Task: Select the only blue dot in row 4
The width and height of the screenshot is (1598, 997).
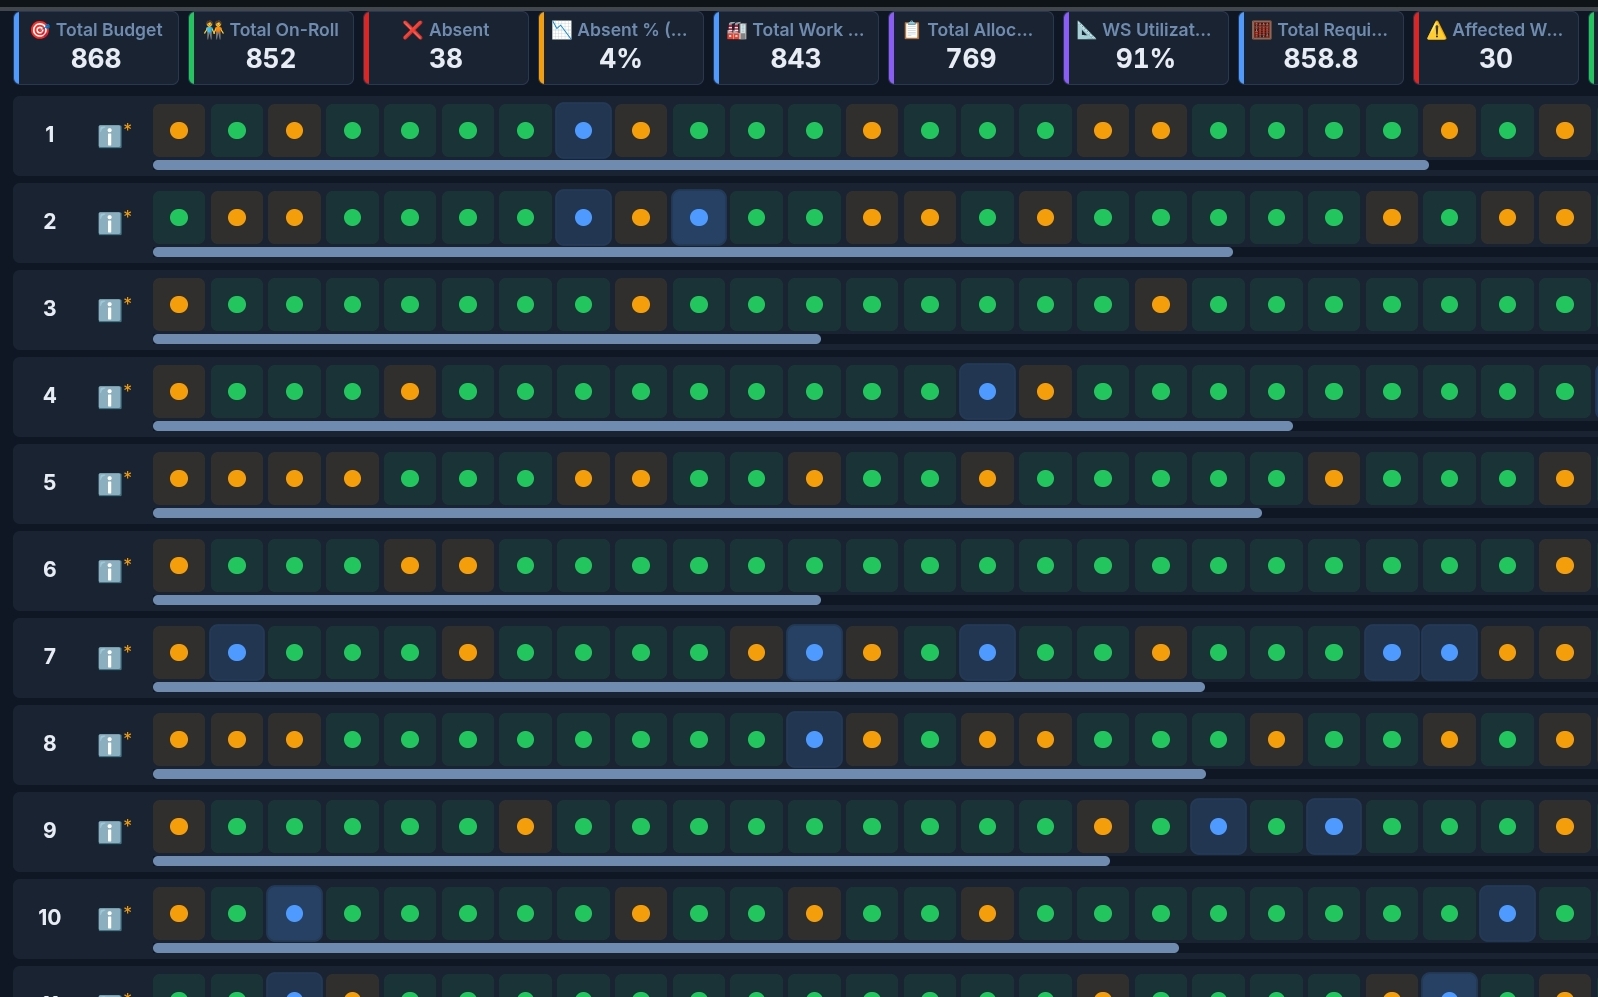Action: (x=987, y=392)
